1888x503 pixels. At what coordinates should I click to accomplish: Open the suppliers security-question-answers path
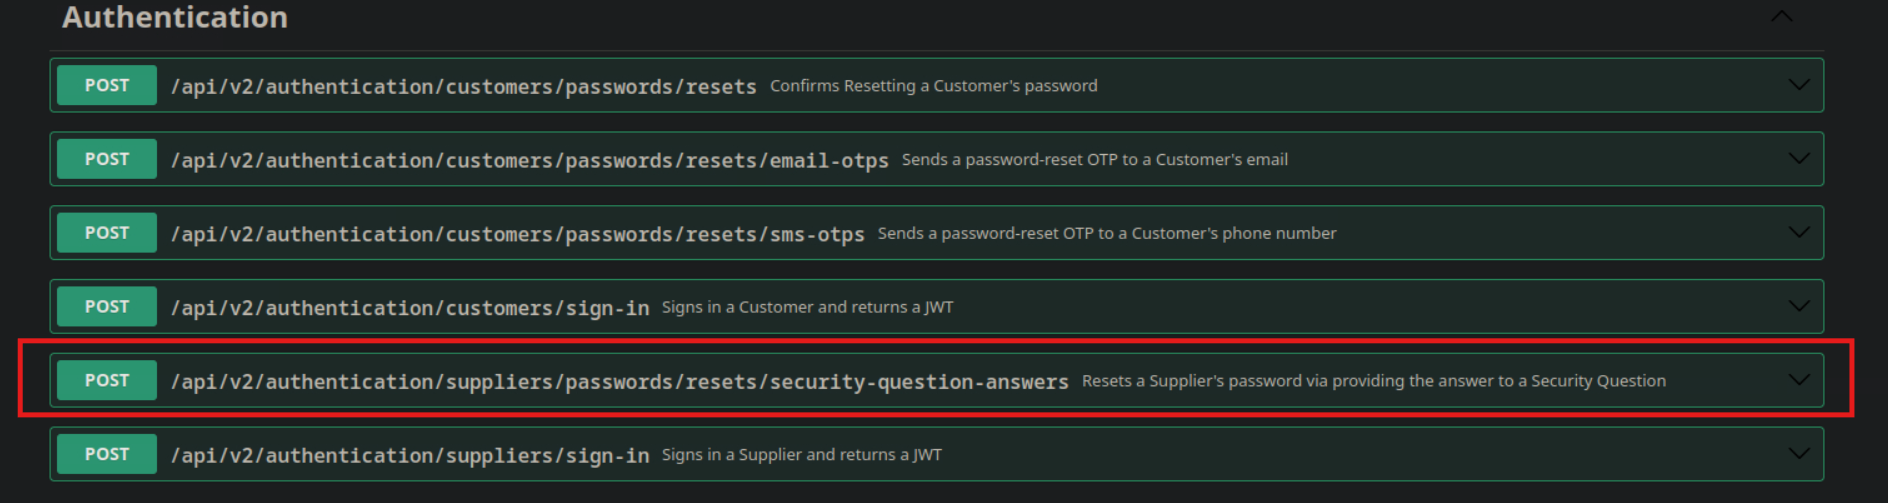pos(619,382)
